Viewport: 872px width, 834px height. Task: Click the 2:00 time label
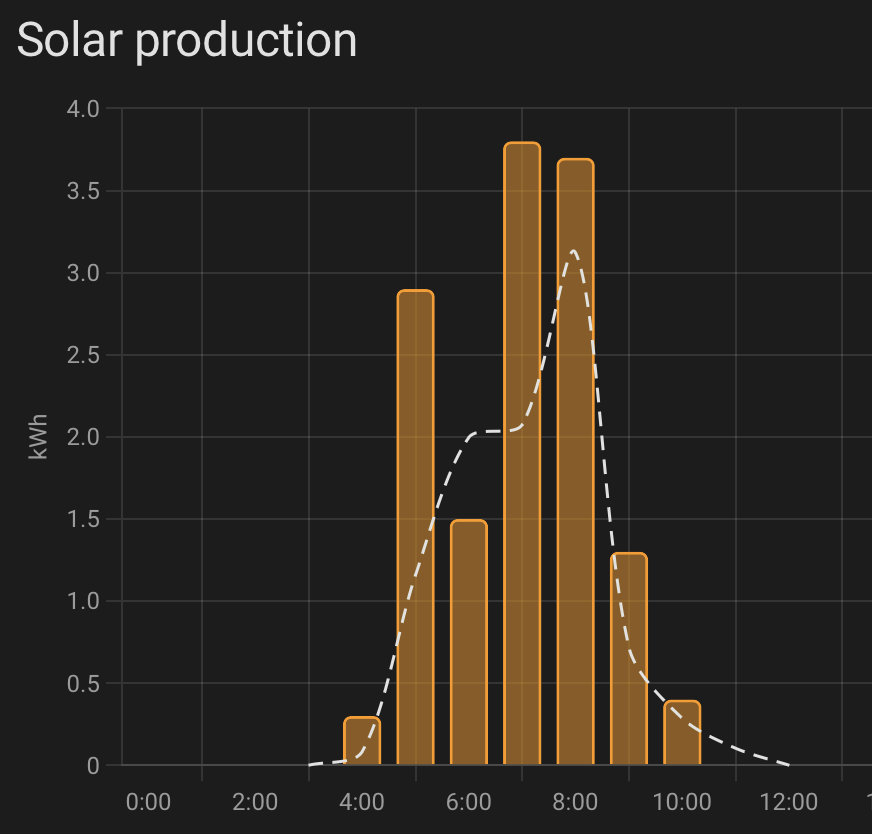pos(255,802)
